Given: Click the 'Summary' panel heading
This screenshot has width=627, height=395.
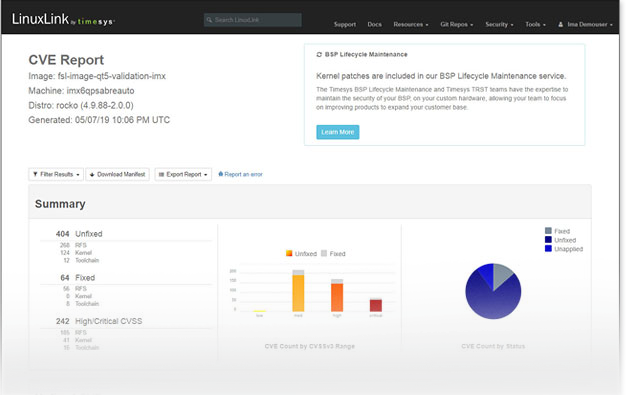Looking at the screenshot, I should point(60,204).
